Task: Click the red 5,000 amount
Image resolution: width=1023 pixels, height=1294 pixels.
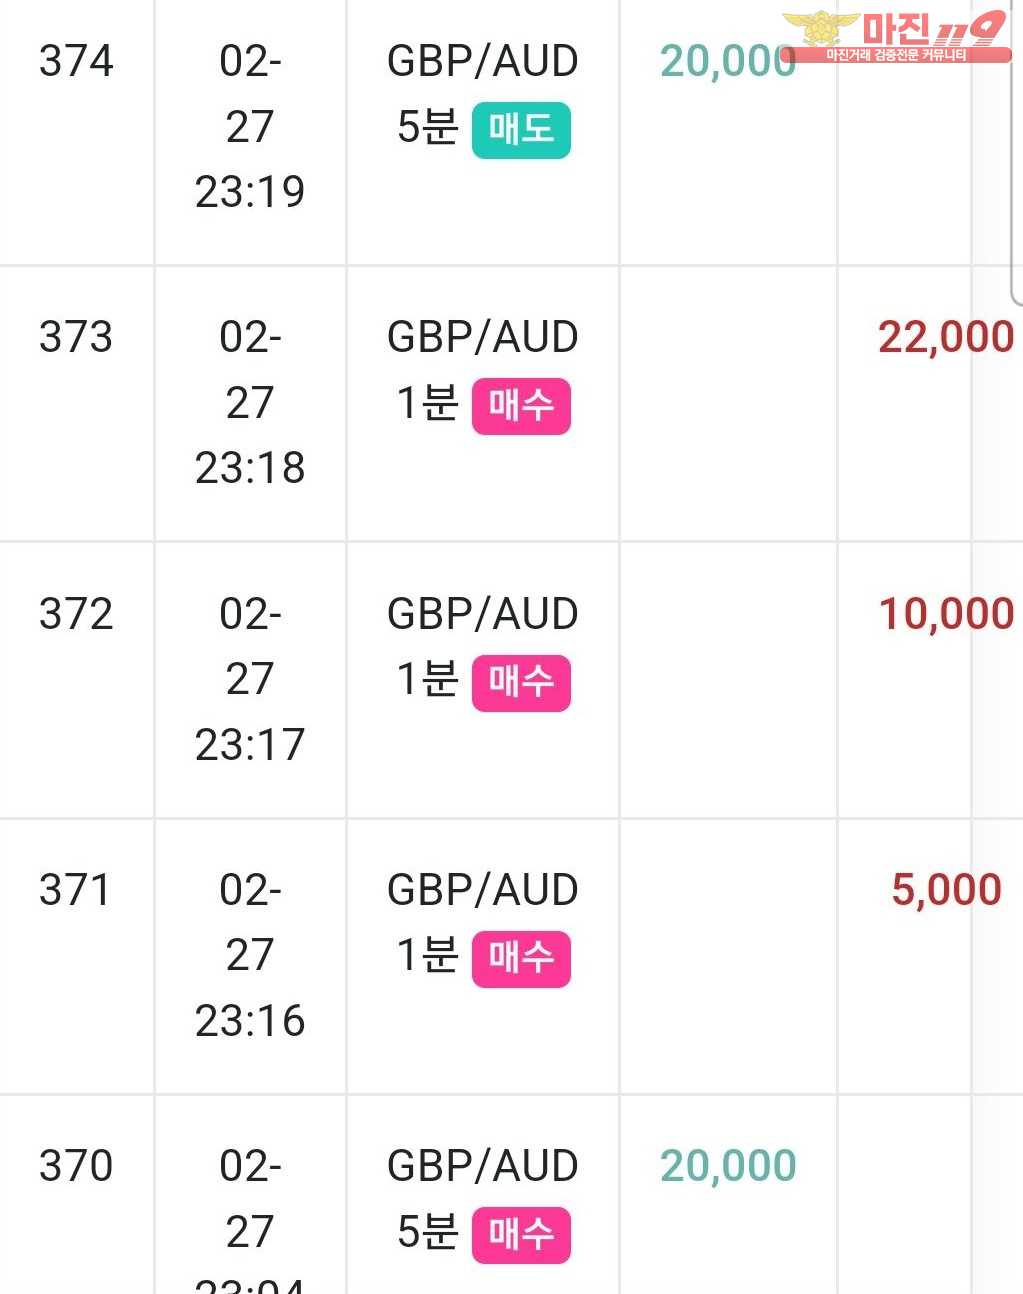Action: [946, 890]
